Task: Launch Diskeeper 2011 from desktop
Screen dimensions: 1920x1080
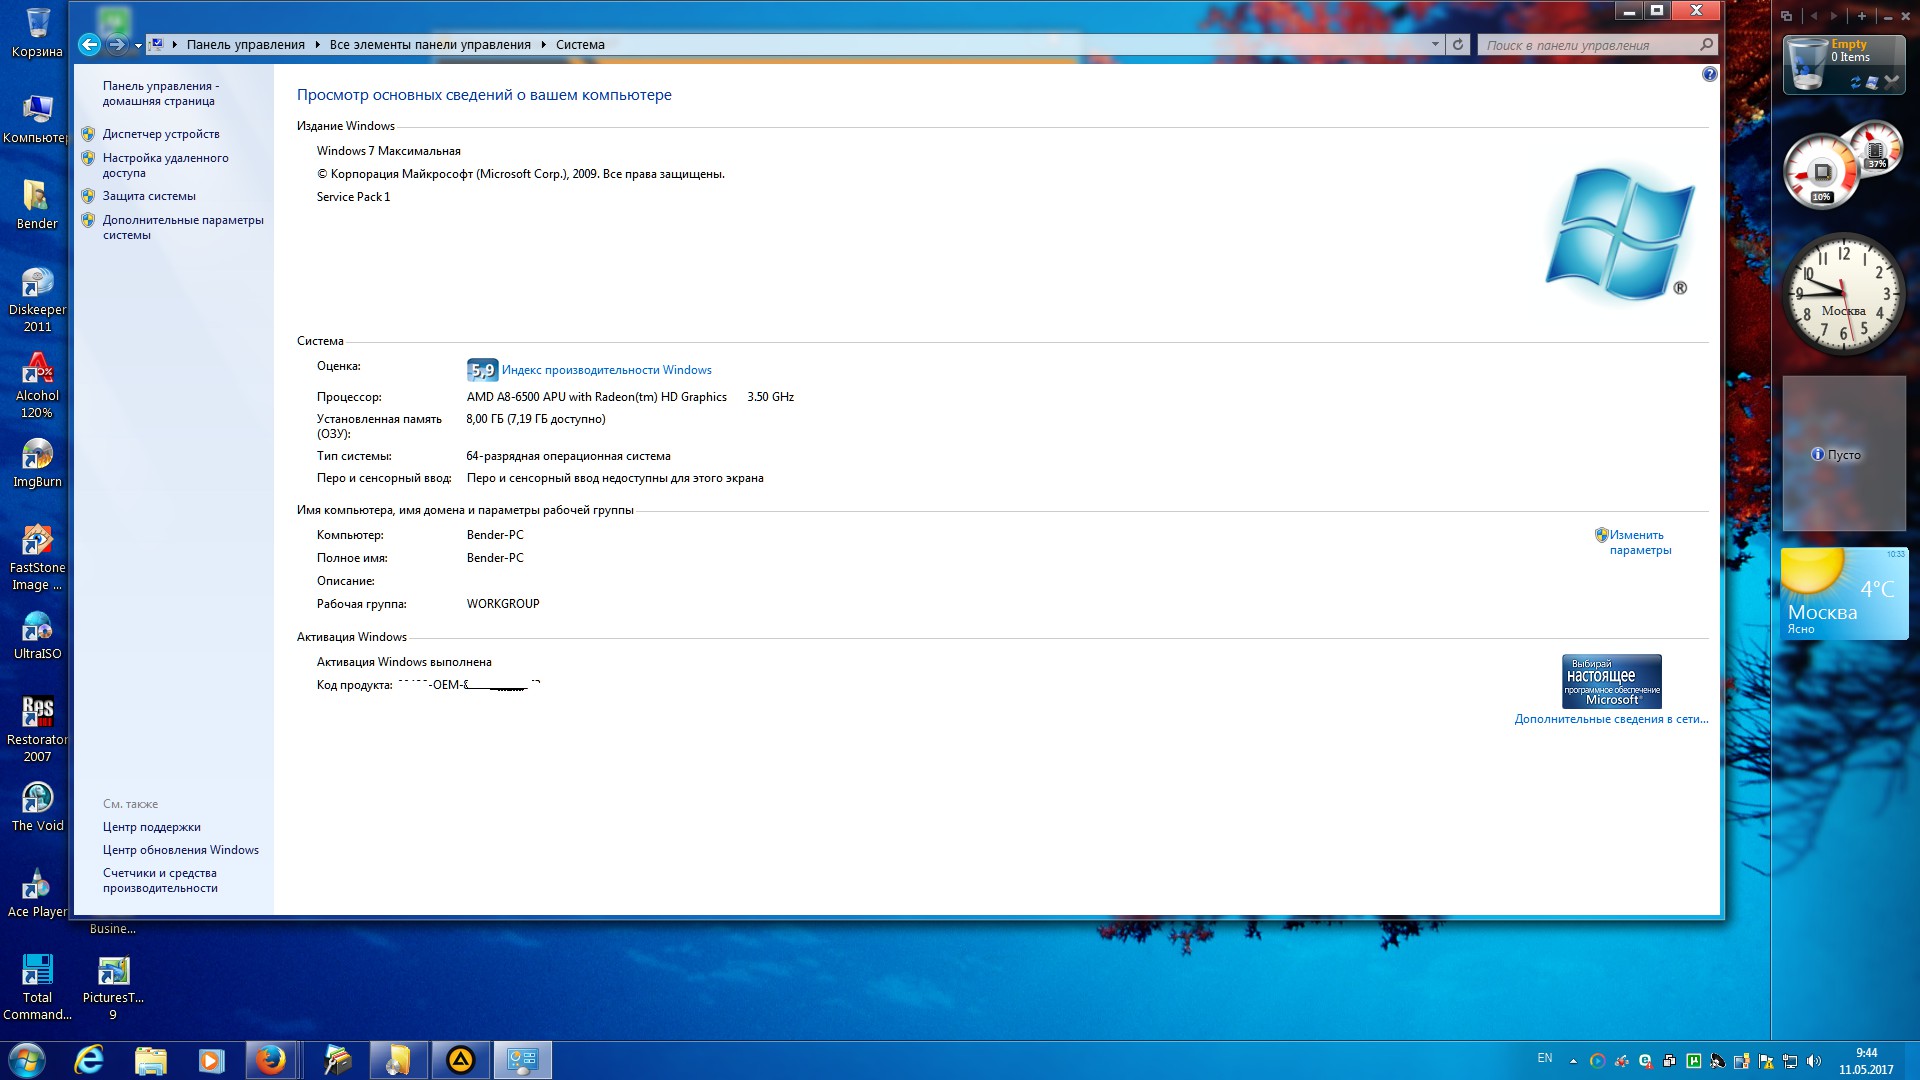Action: coord(37,299)
